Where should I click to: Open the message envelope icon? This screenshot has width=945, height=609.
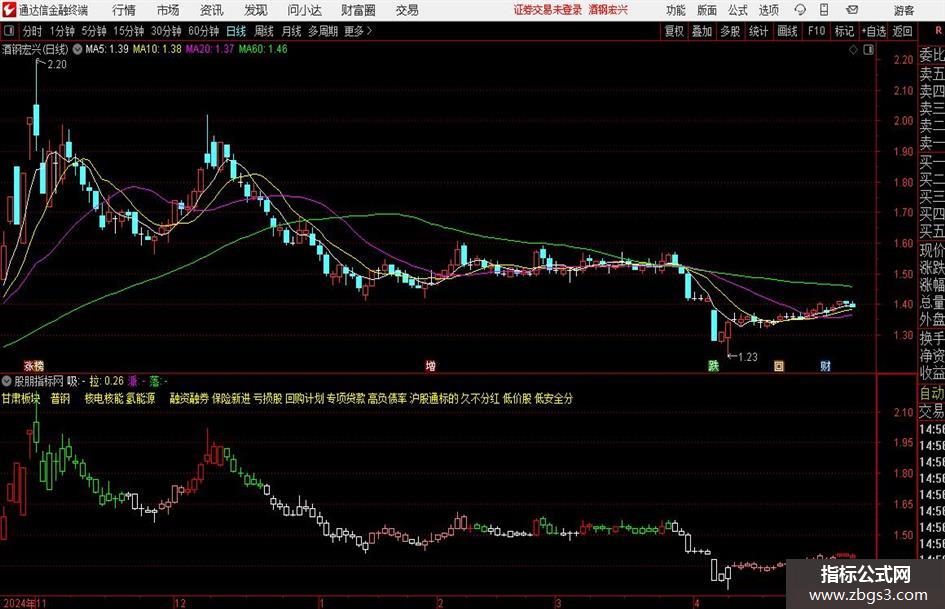pos(852,10)
